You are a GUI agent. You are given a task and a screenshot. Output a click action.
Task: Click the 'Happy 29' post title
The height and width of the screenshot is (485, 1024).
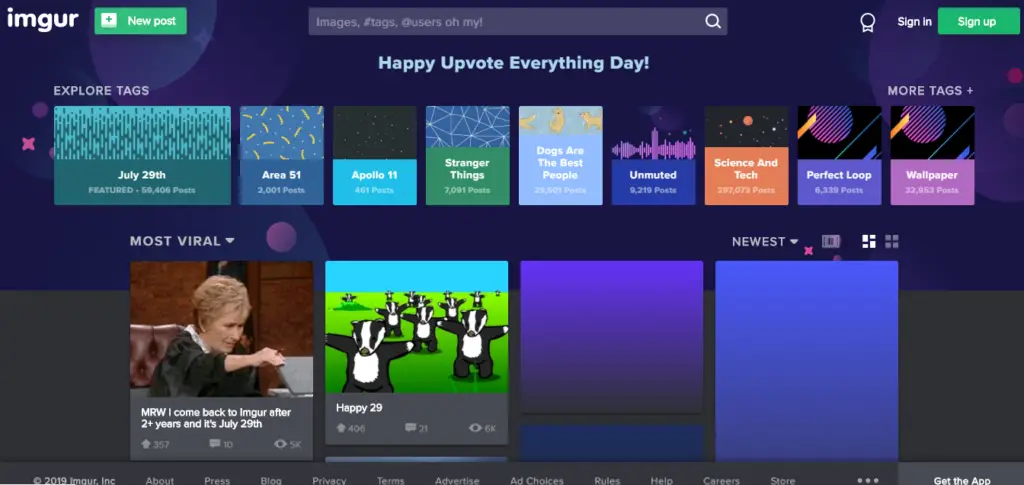click(359, 407)
